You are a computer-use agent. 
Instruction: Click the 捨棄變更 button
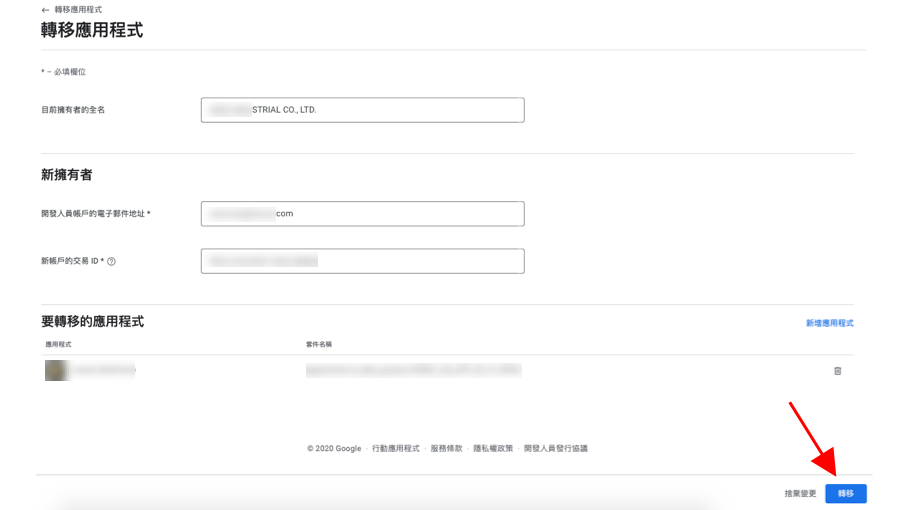coord(800,494)
